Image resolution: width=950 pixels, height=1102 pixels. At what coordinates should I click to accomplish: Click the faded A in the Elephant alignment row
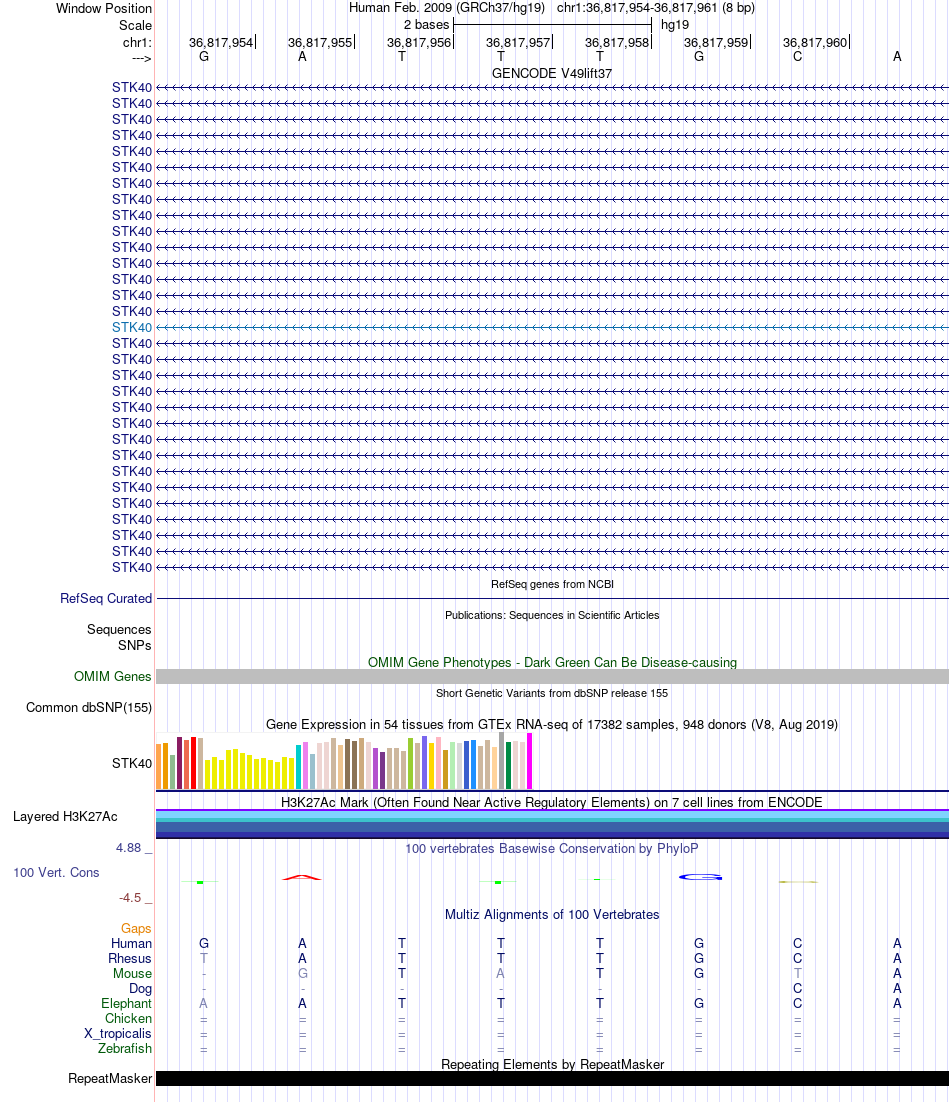point(204,1004)
